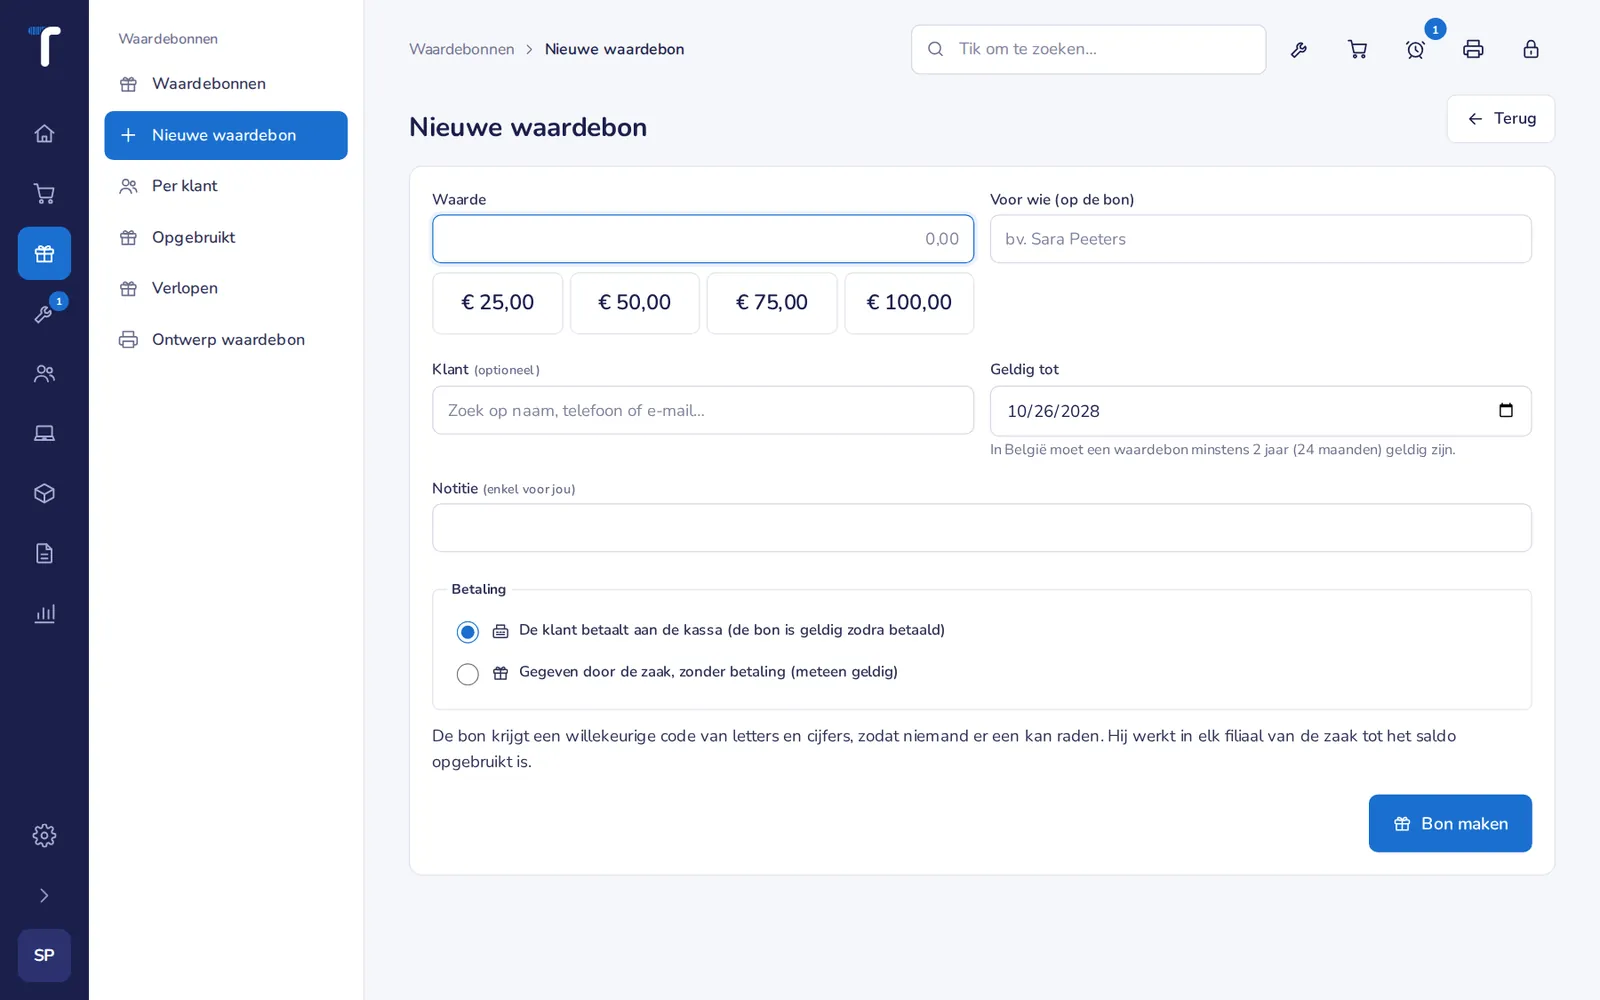Viewport: 1600px width, 1000px height.
Task: Click the Klant search field
Action: 703,410
